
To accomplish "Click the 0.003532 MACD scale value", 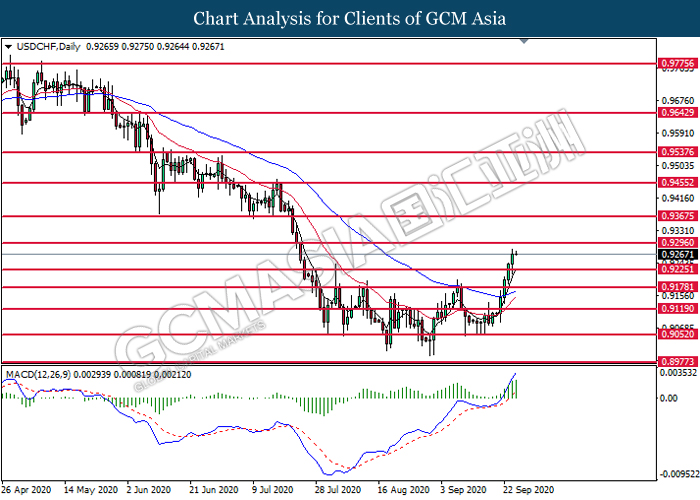I will pos(679,373).
